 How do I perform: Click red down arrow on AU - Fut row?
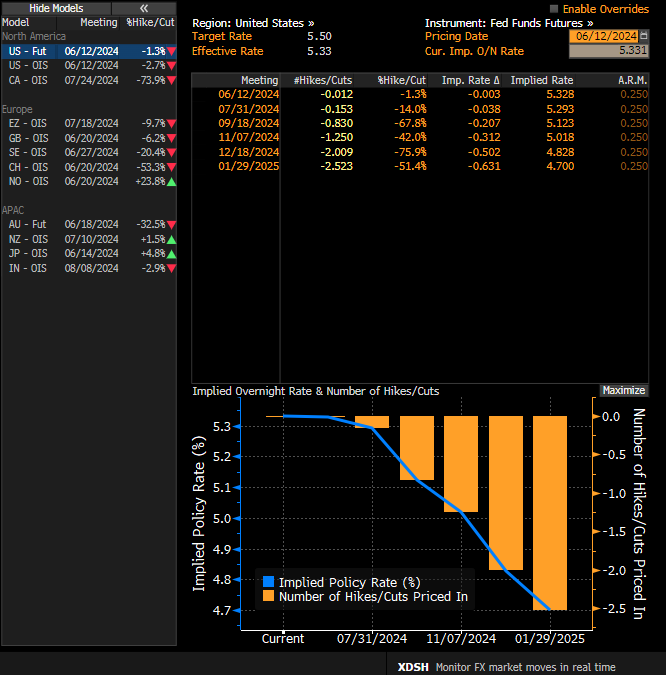[x=171, y=226]
